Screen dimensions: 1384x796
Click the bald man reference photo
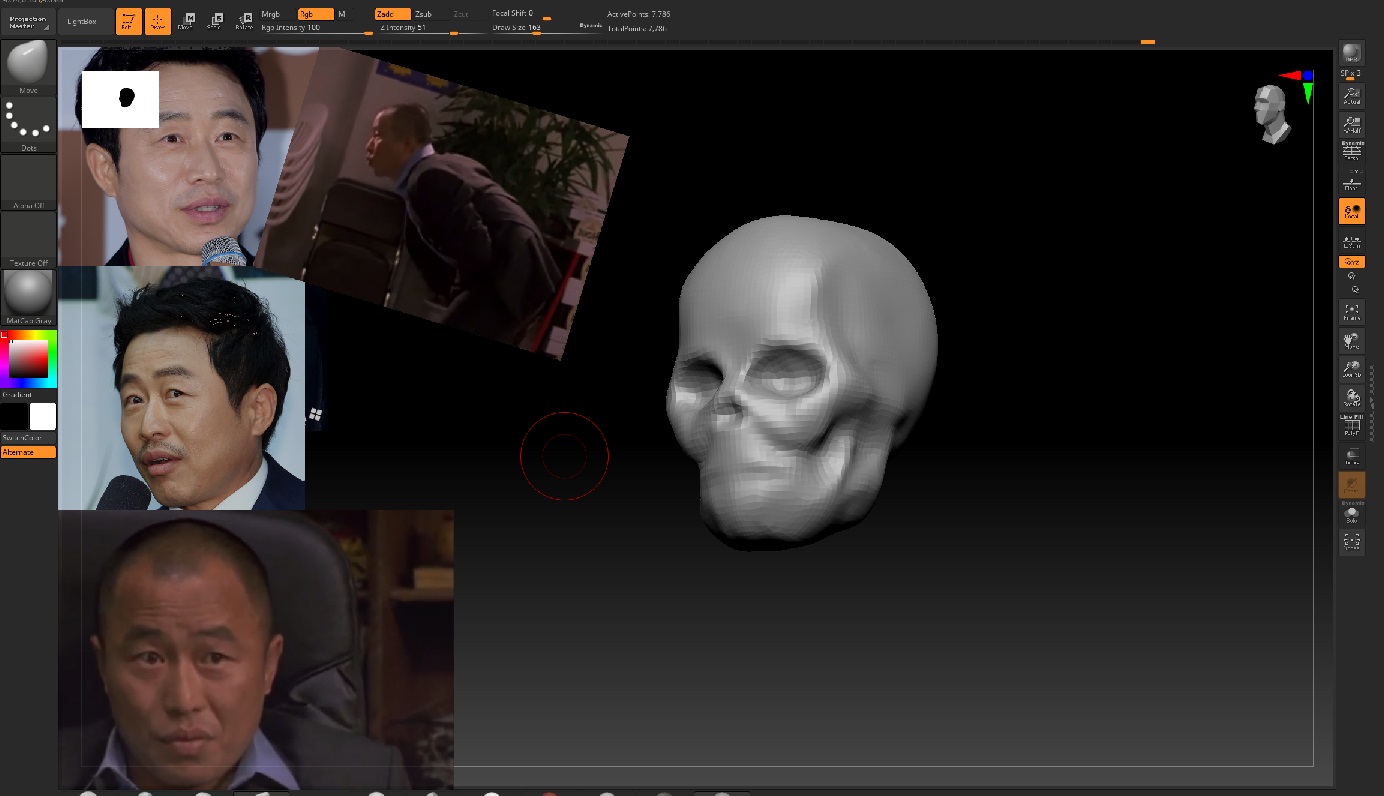(x=256, y=650)
